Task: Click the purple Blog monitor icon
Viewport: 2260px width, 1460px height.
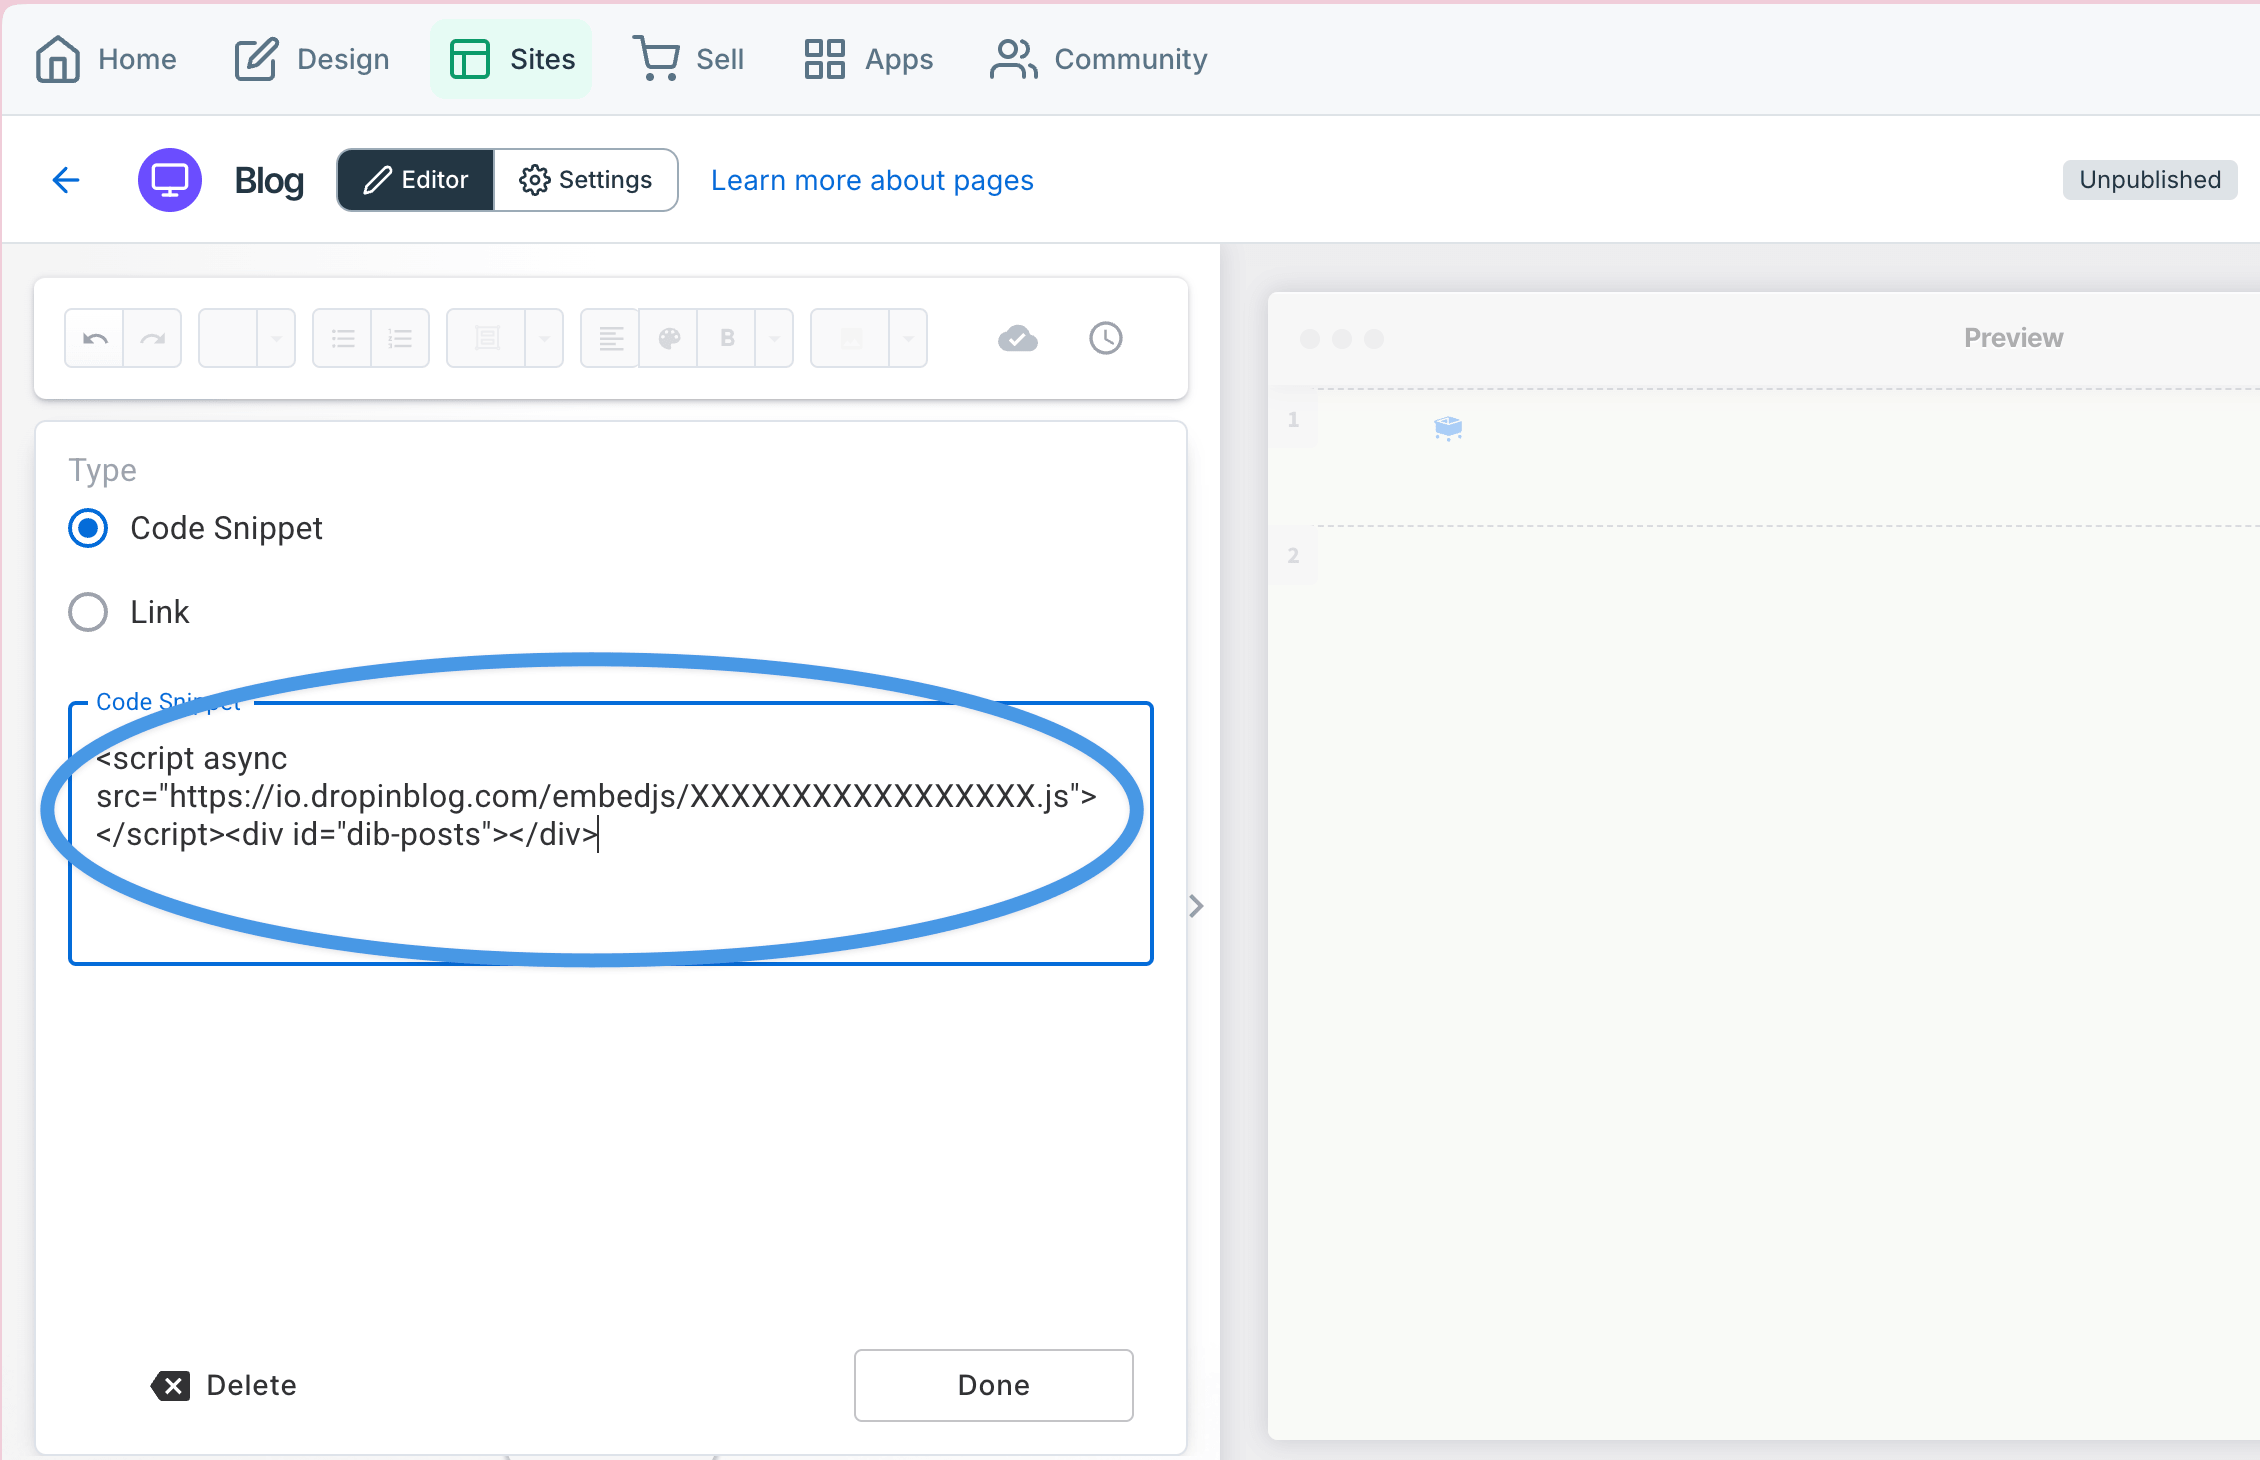Action: pyautogui.click(x=170, y=180)
